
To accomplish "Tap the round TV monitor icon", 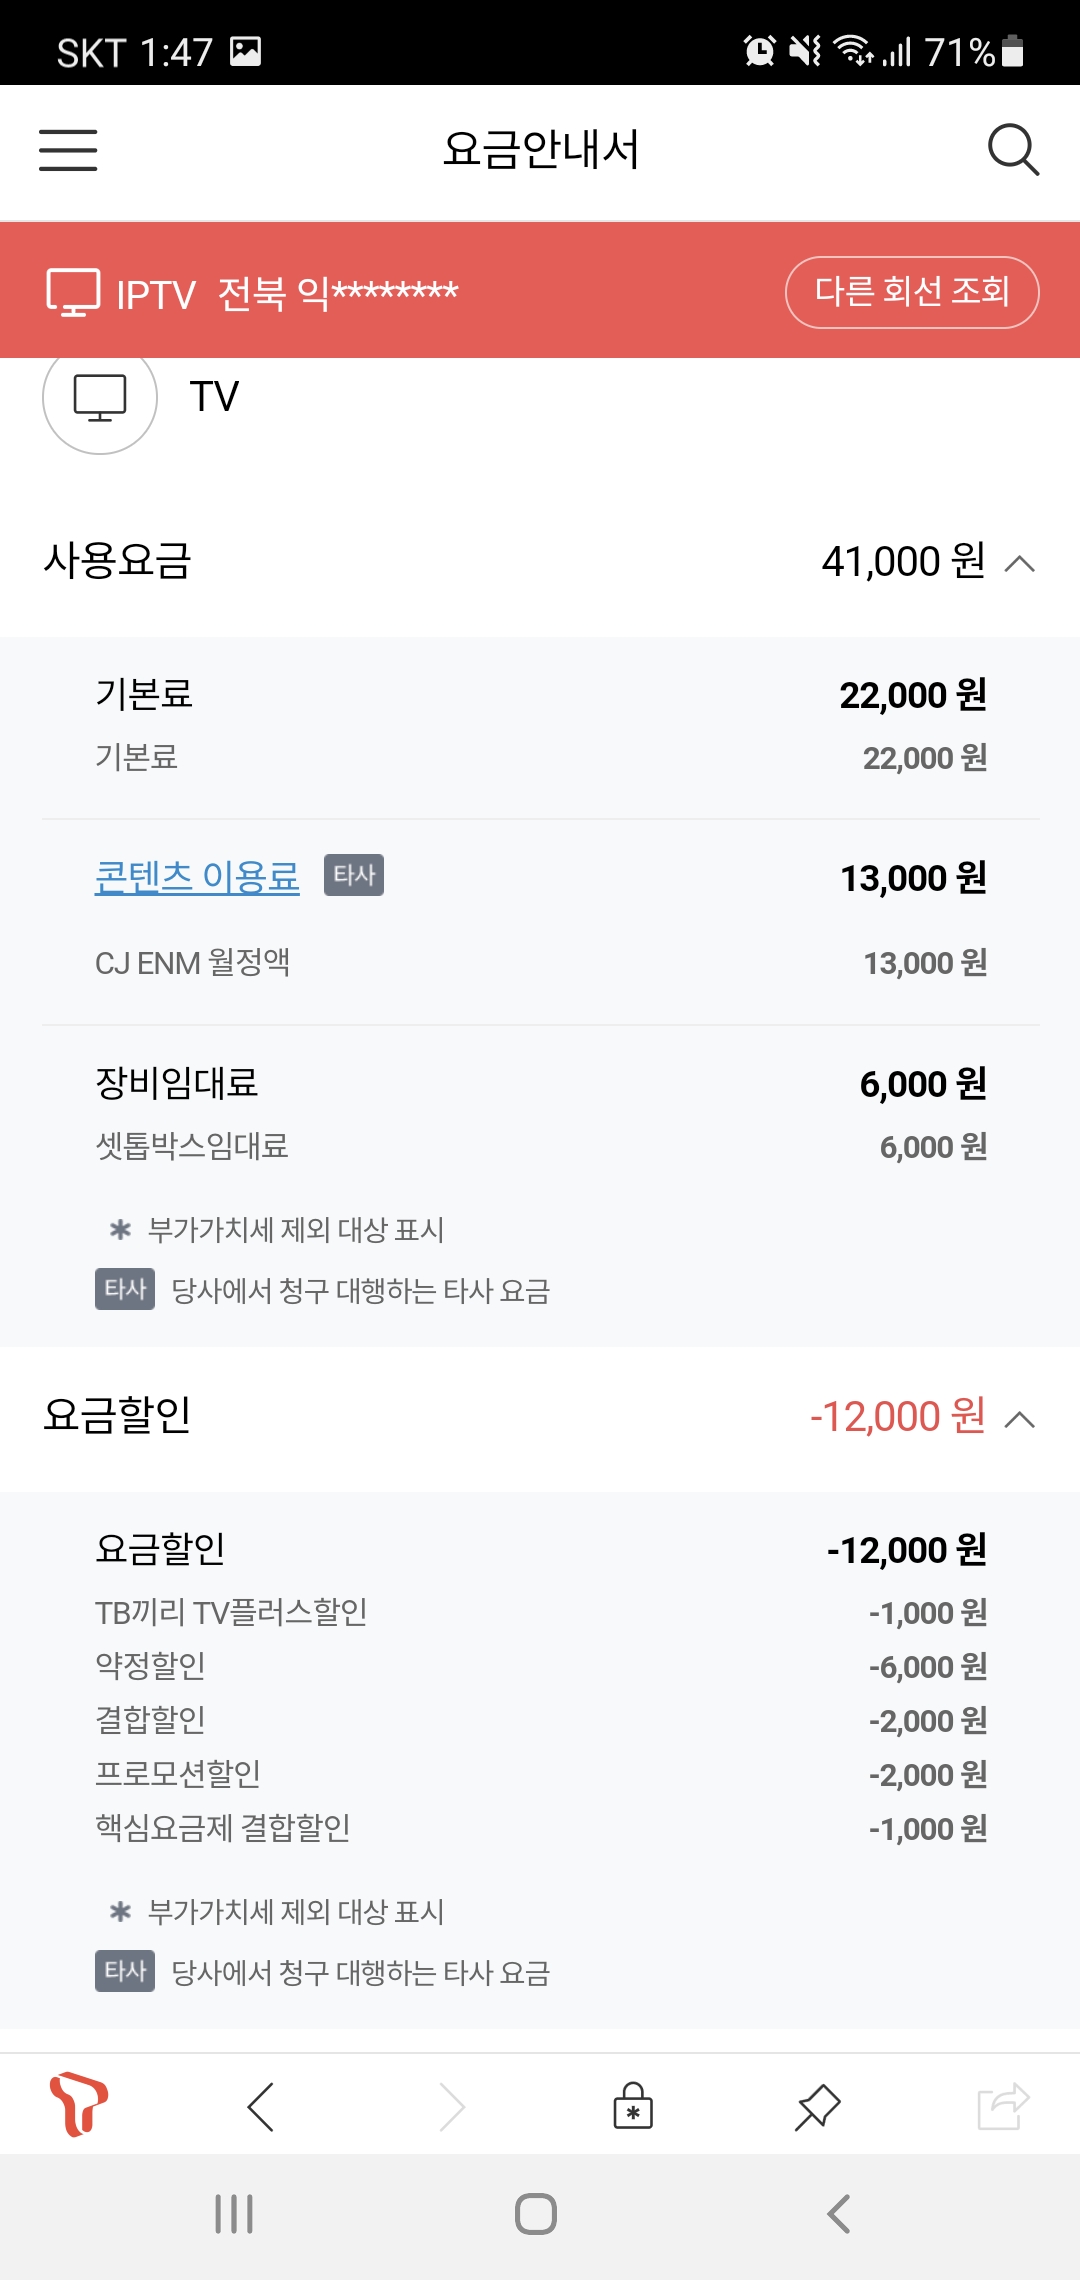I will click(x=100, y=398).
